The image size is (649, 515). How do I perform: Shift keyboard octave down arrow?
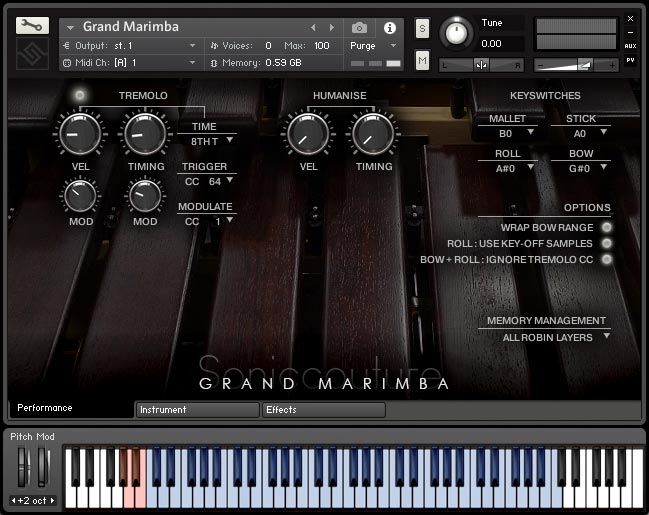pos(13,501)
